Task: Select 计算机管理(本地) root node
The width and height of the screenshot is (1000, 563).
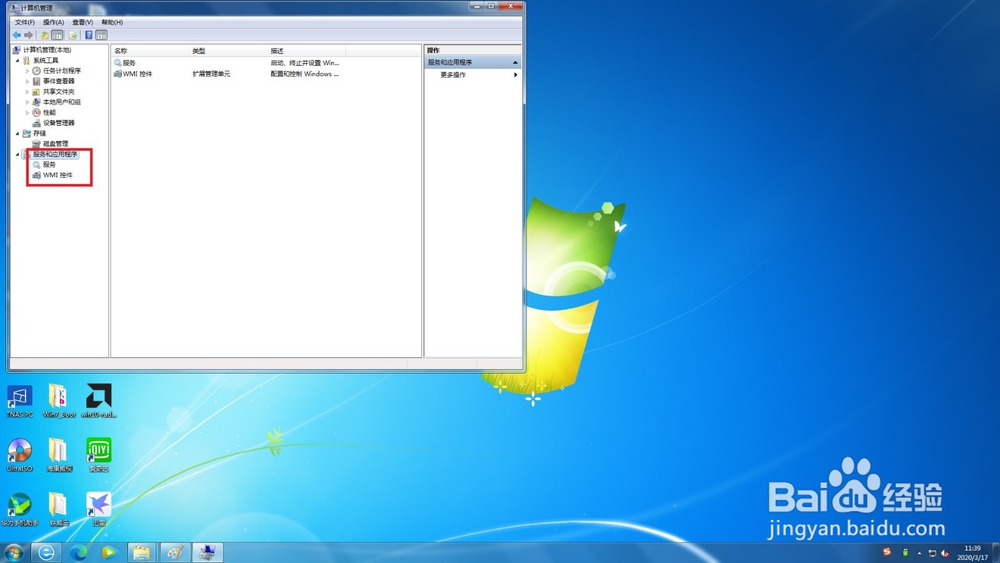Action: pyautogui.click(x=47, y=50)
